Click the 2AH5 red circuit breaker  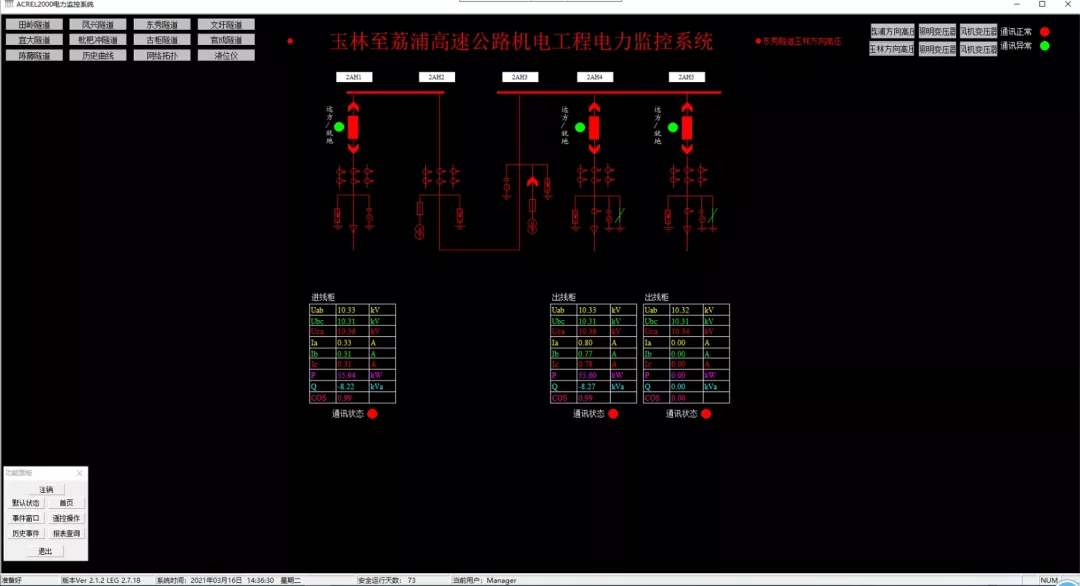coord(686,127)
